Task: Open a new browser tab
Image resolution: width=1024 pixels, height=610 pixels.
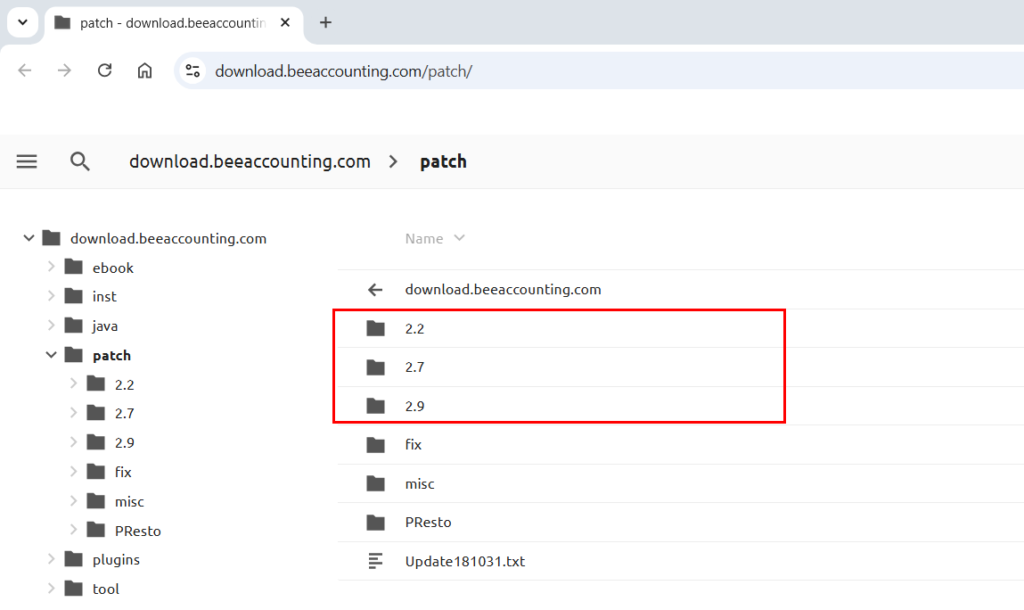Action: (x=325, y=23)
